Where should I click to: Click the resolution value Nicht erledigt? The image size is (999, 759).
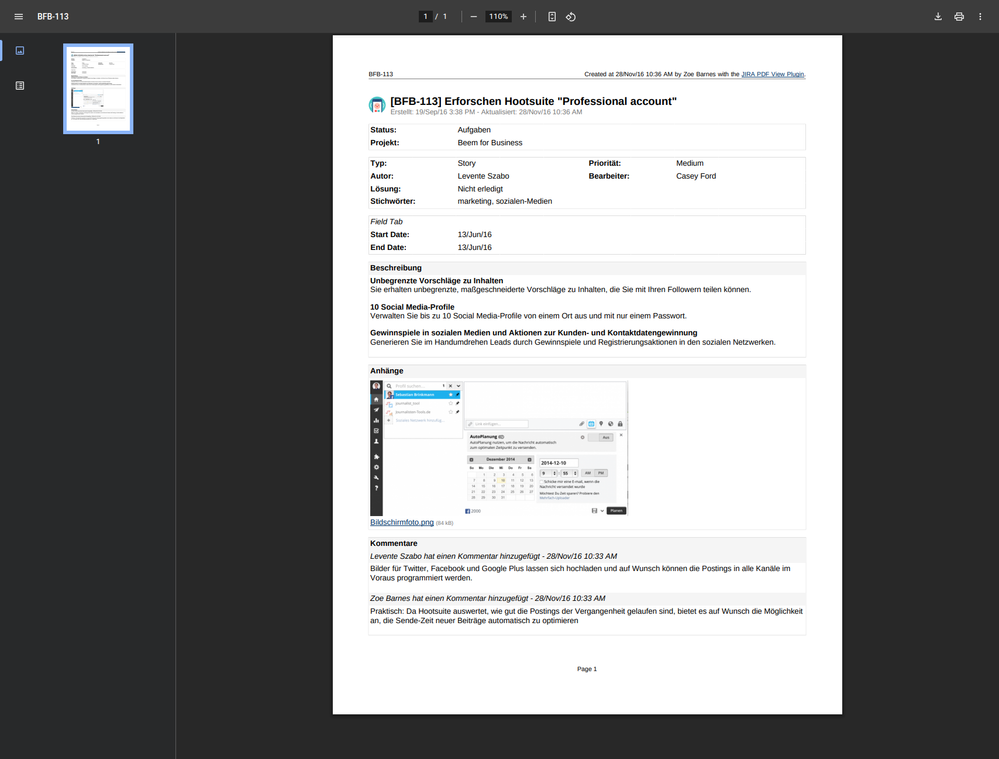(x=480, y=189)
